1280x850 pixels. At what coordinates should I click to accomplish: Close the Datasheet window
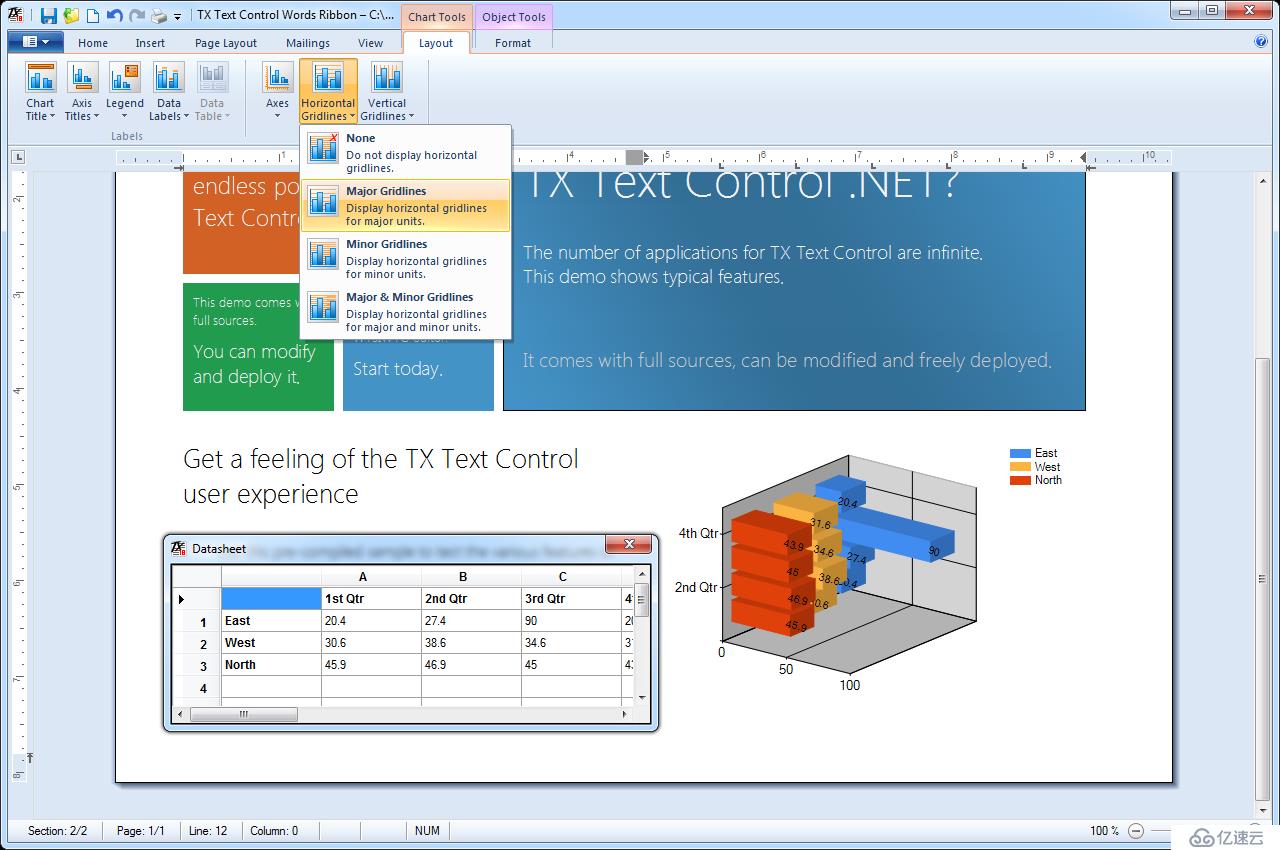pyautogui.click(x=629, y=544)
